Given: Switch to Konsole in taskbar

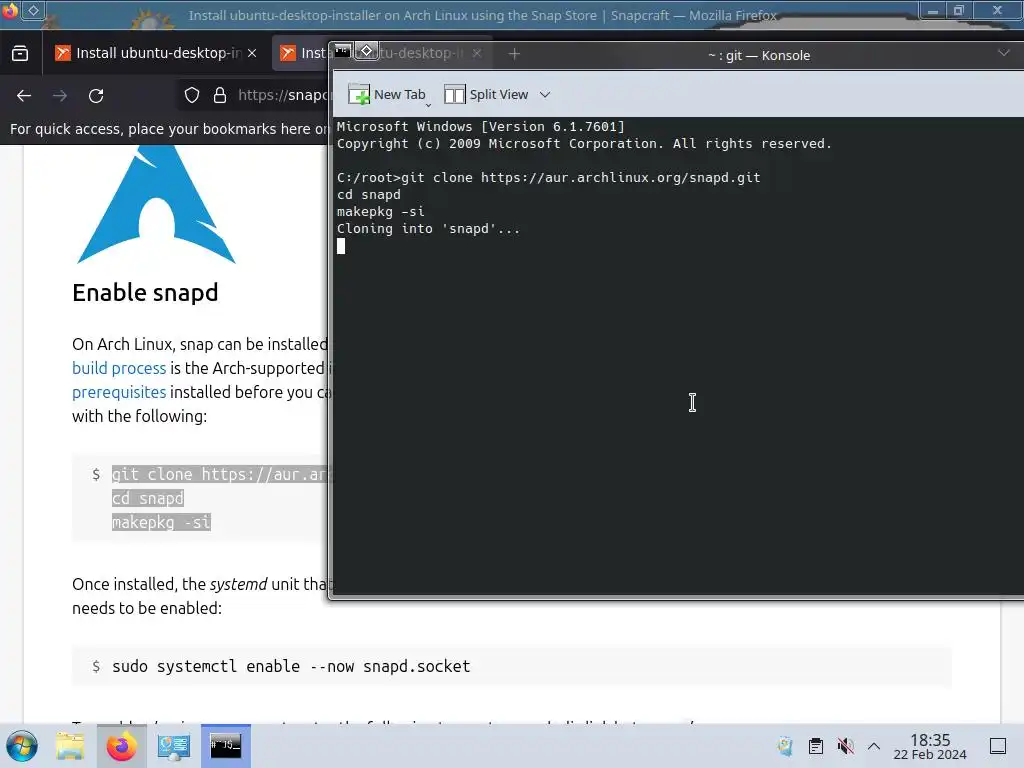Looking at the screenshot, I should tap(226, 746).
